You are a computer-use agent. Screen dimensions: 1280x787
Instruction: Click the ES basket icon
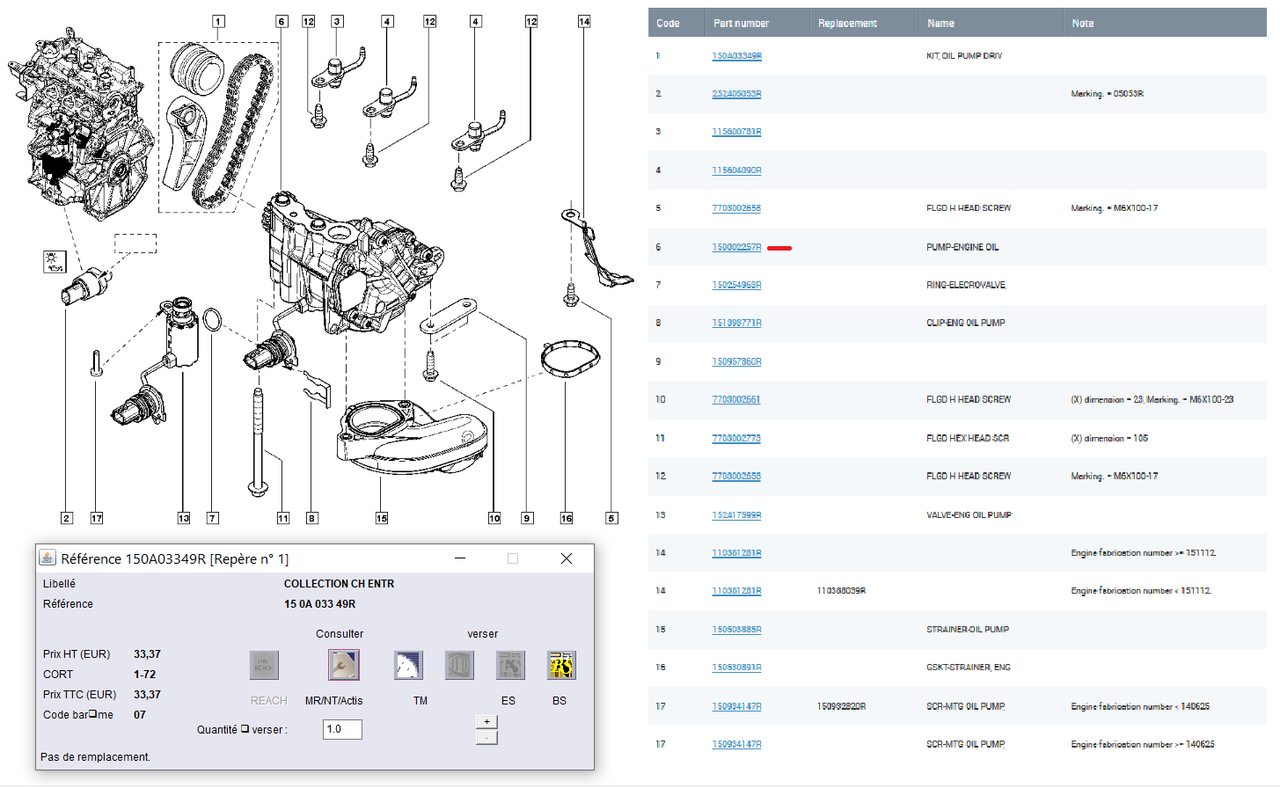click(511, 665)
